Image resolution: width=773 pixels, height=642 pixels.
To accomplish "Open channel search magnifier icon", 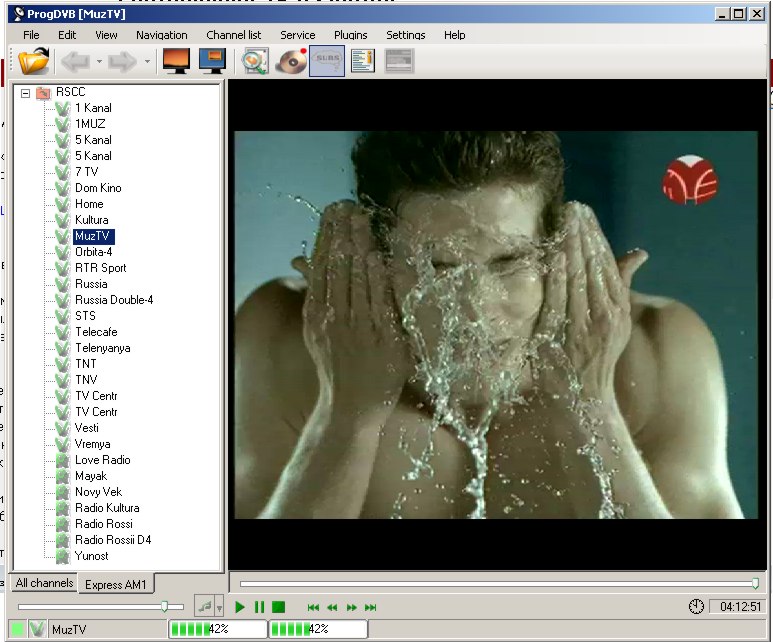I will click(x=256, y=62).
